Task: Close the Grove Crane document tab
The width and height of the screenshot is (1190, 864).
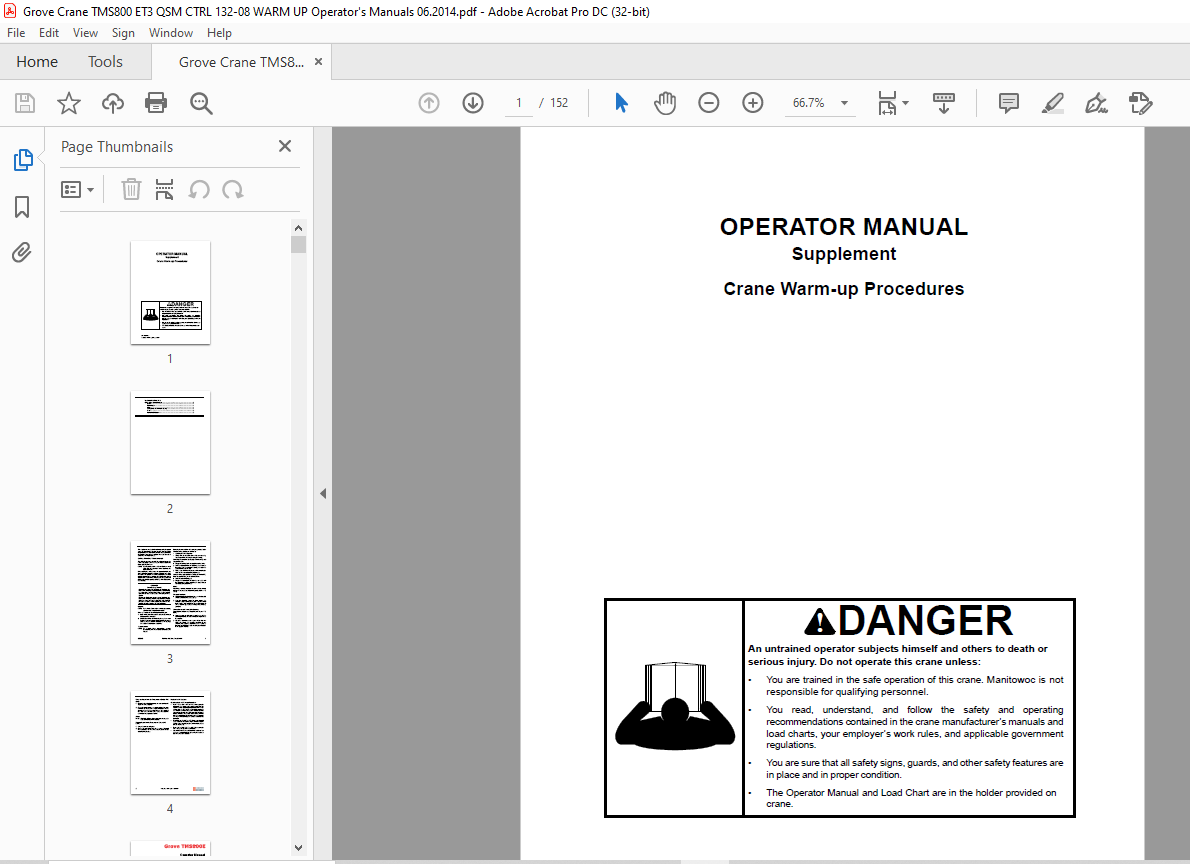Action: 319,61
